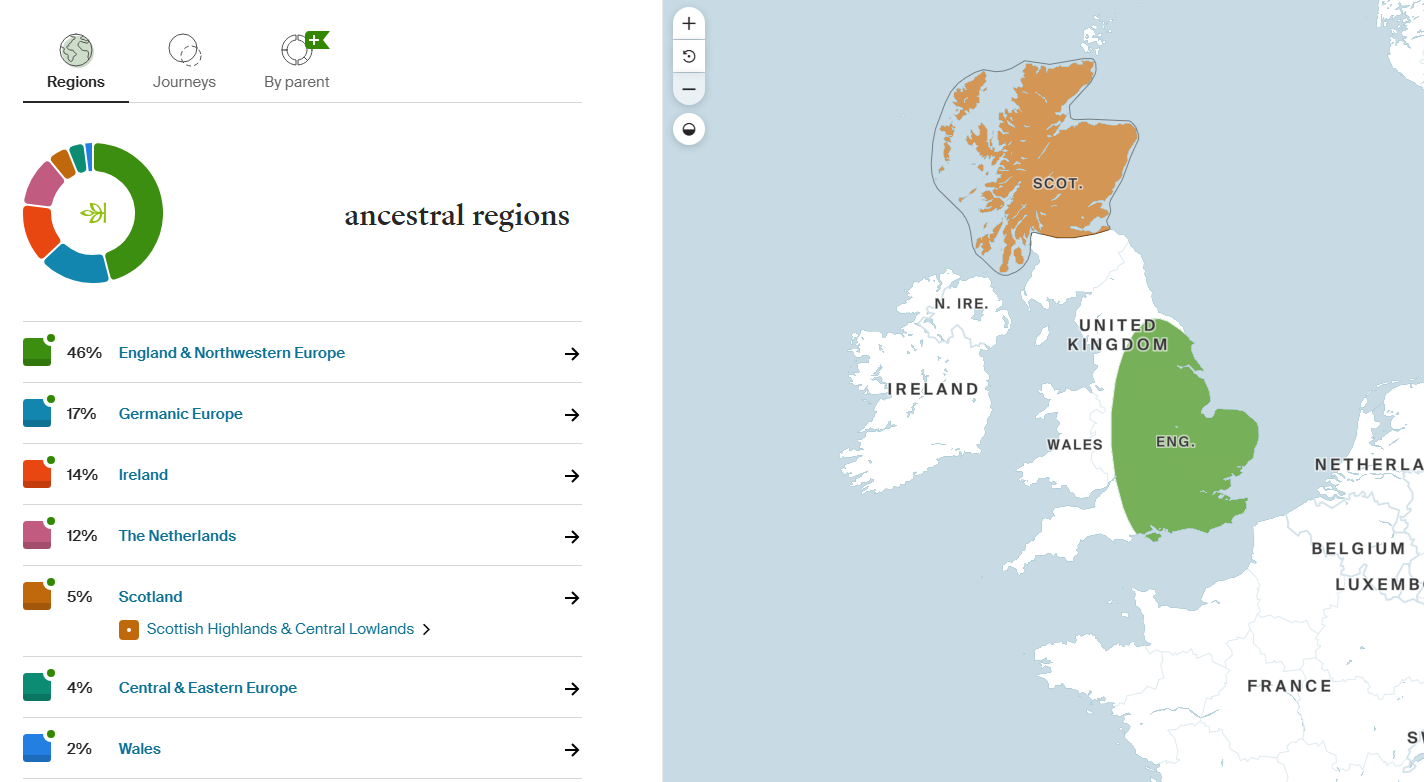Click the 2% value for Wales
The width and height of the screenshot is (1427, 782).
79,749
